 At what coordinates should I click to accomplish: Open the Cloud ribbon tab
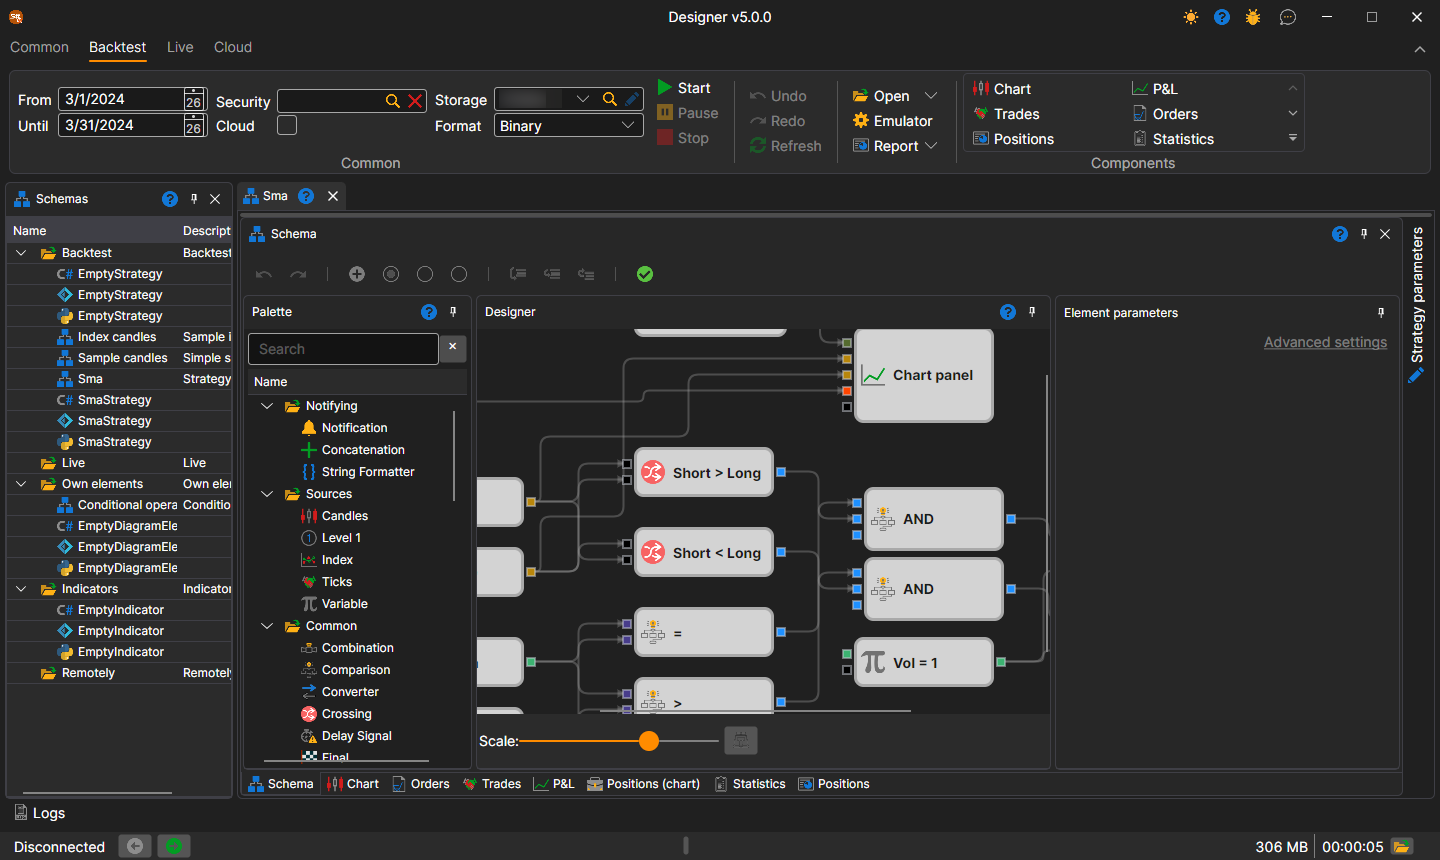(233, 47)
